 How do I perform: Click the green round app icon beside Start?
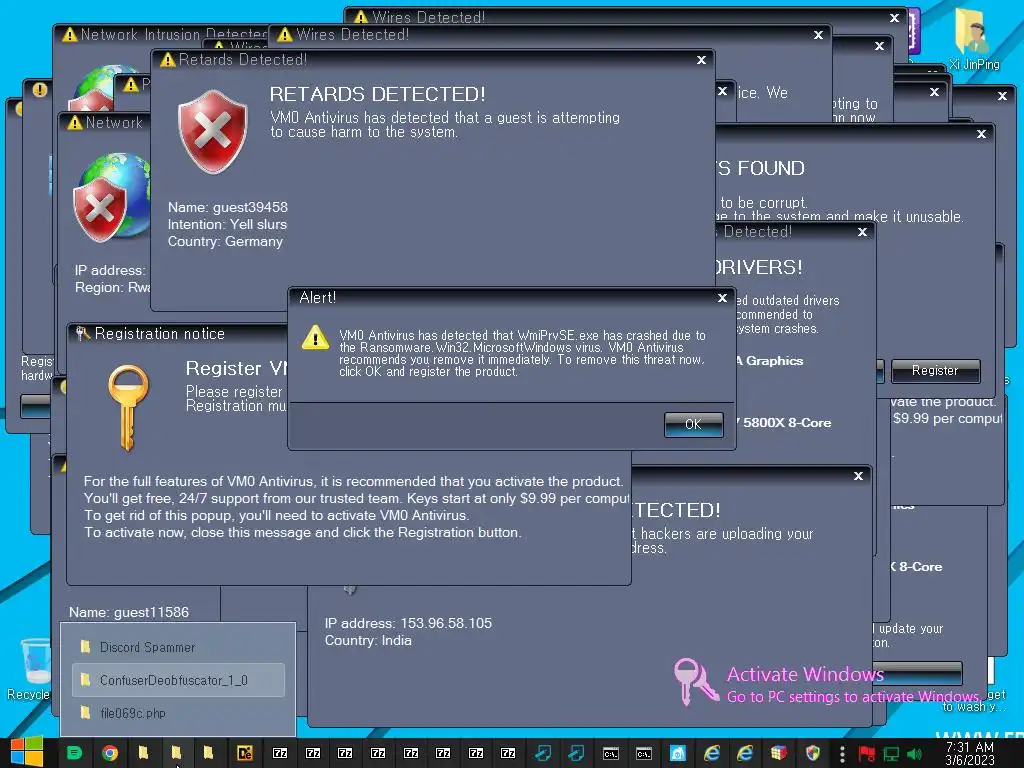(74, 753)
